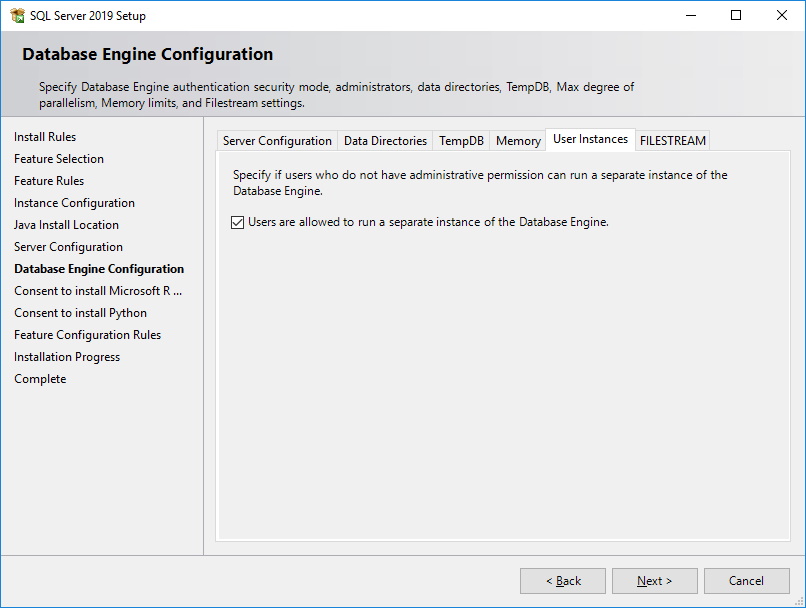Open the FILESTREAM tab

coord(672,141)
